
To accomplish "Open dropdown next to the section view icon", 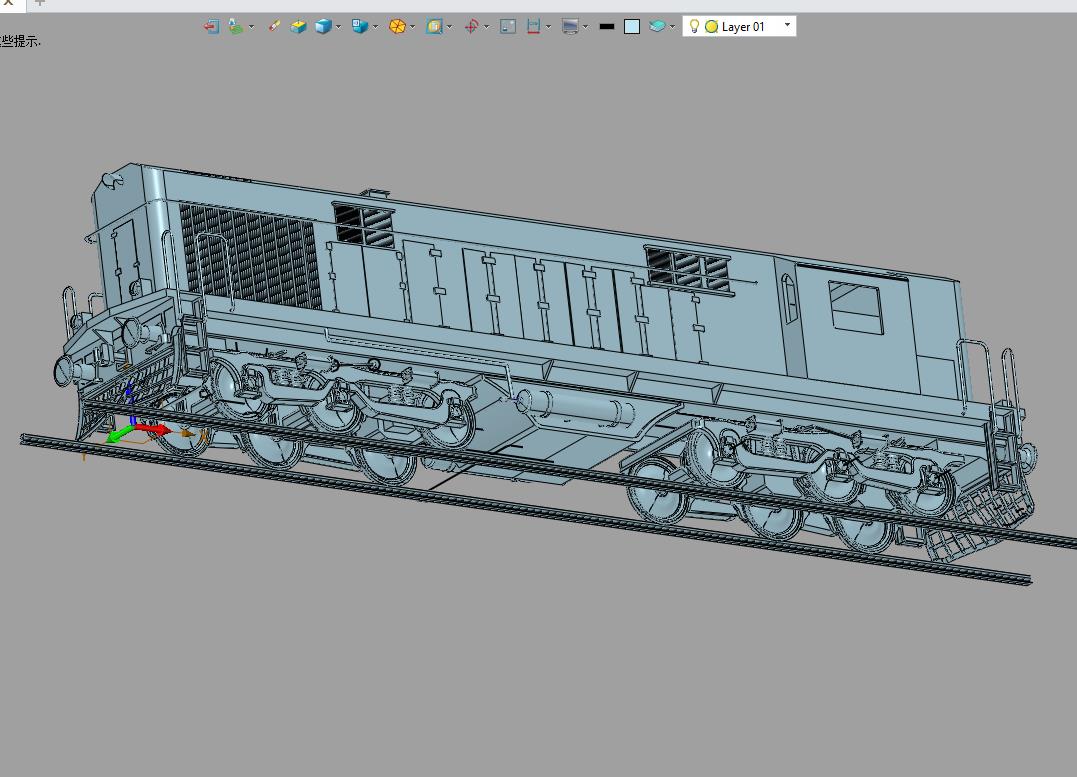I will click(548, 27).
